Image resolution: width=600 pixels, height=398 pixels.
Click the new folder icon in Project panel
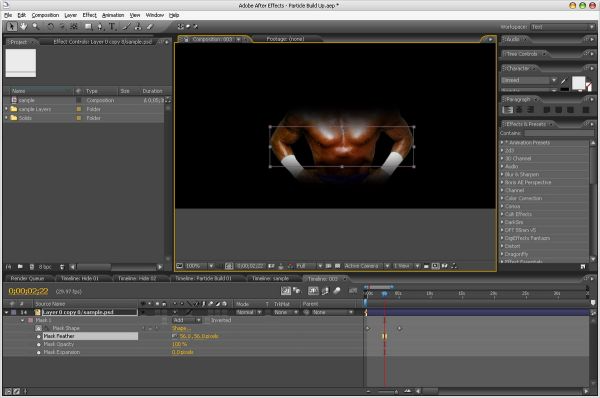[20, 266]
